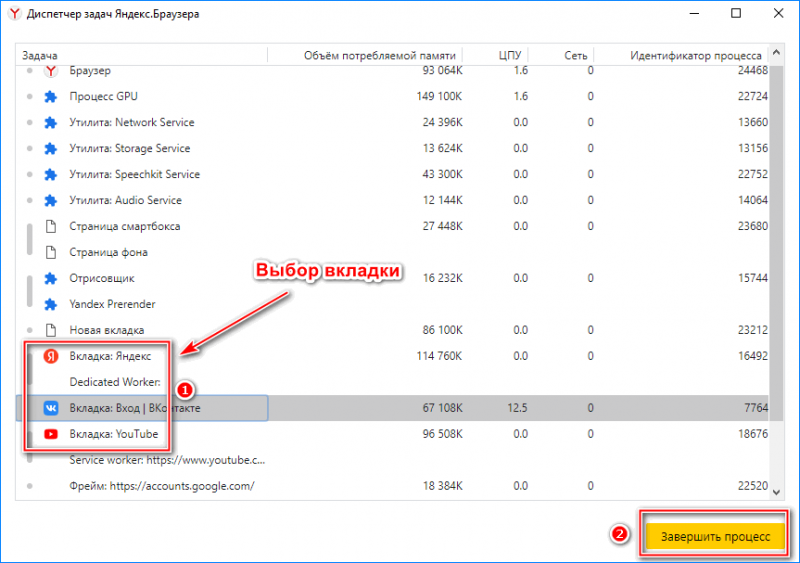Select the Отрисовщик row
Viewport: 800px width, 563px height.
pos(392,278)
